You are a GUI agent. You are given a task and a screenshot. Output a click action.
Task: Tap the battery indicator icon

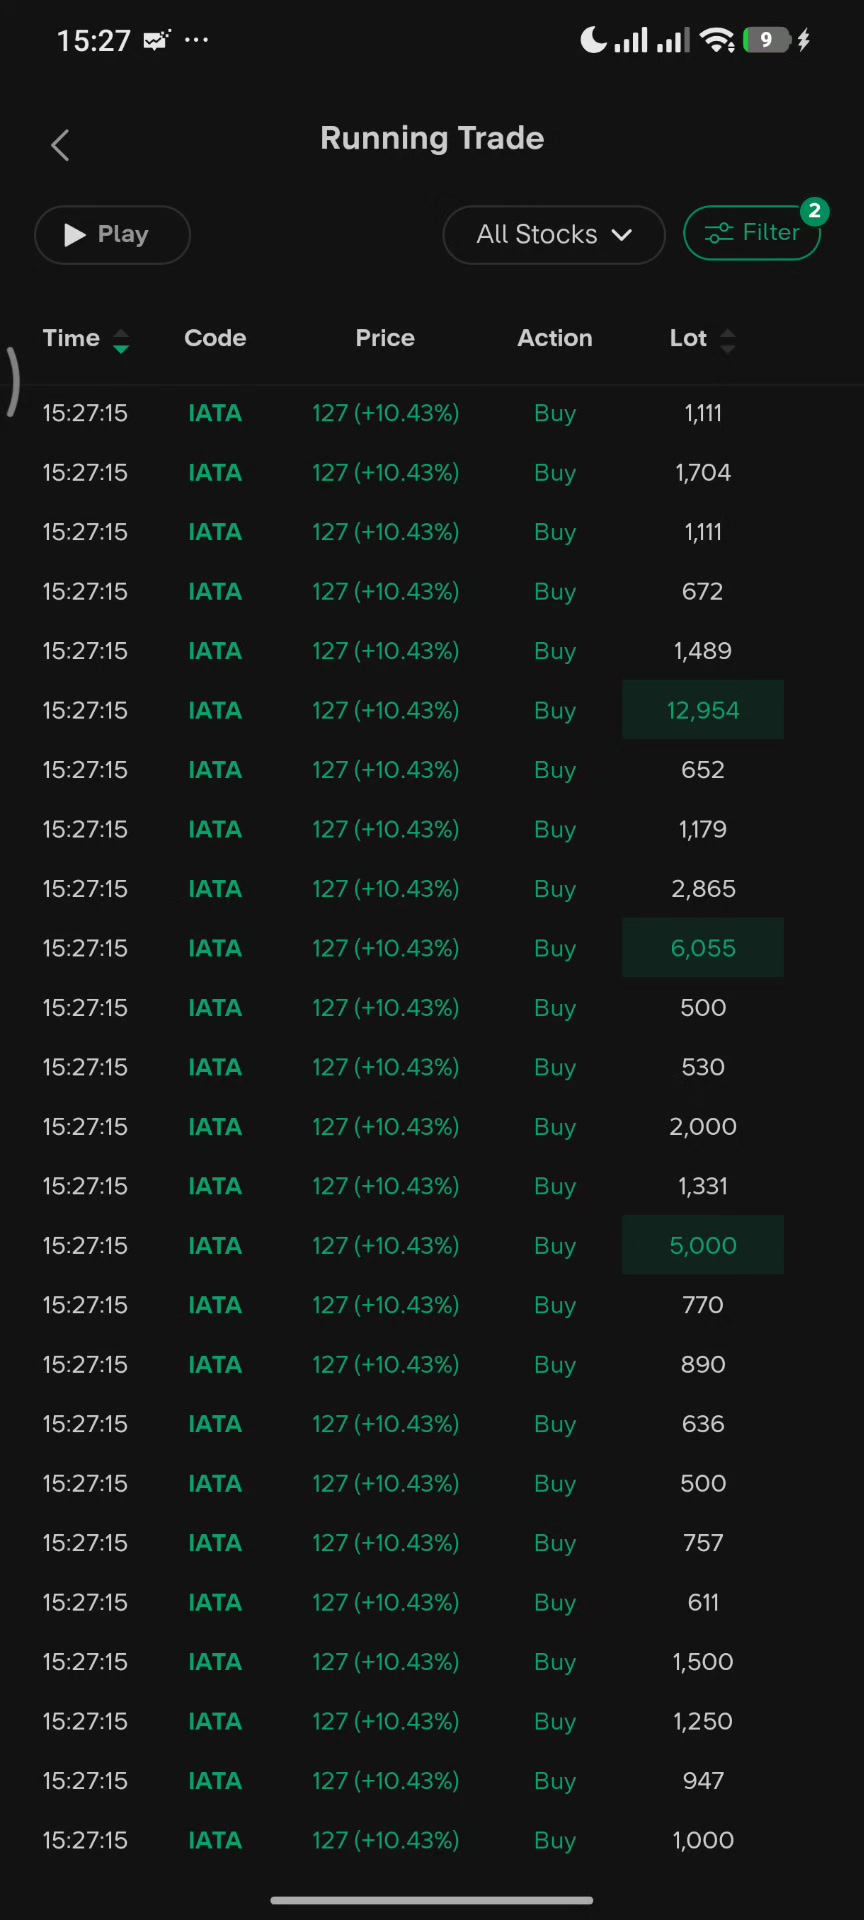pos(767,40)
